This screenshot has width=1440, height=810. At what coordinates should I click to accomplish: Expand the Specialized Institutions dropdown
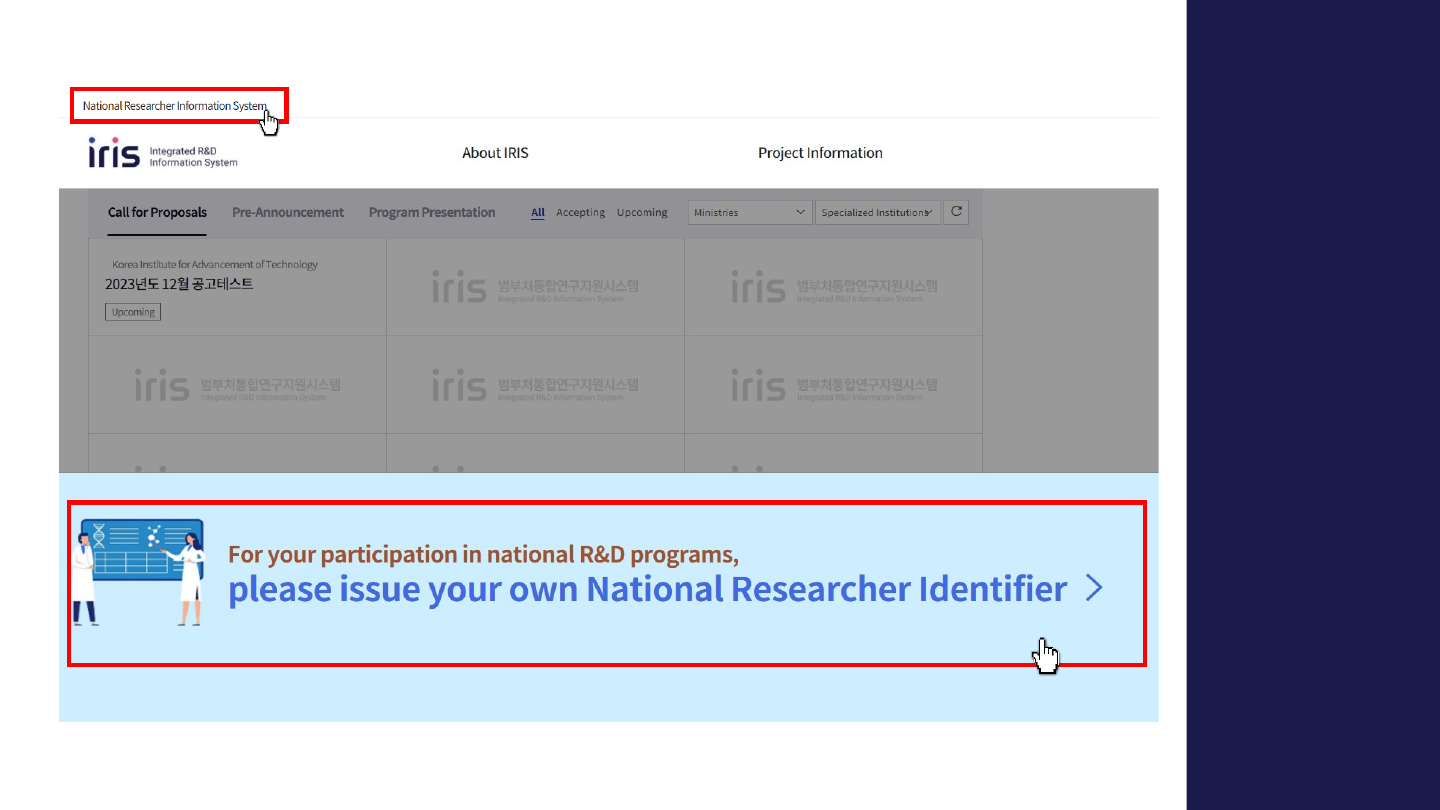pos(877,212)
